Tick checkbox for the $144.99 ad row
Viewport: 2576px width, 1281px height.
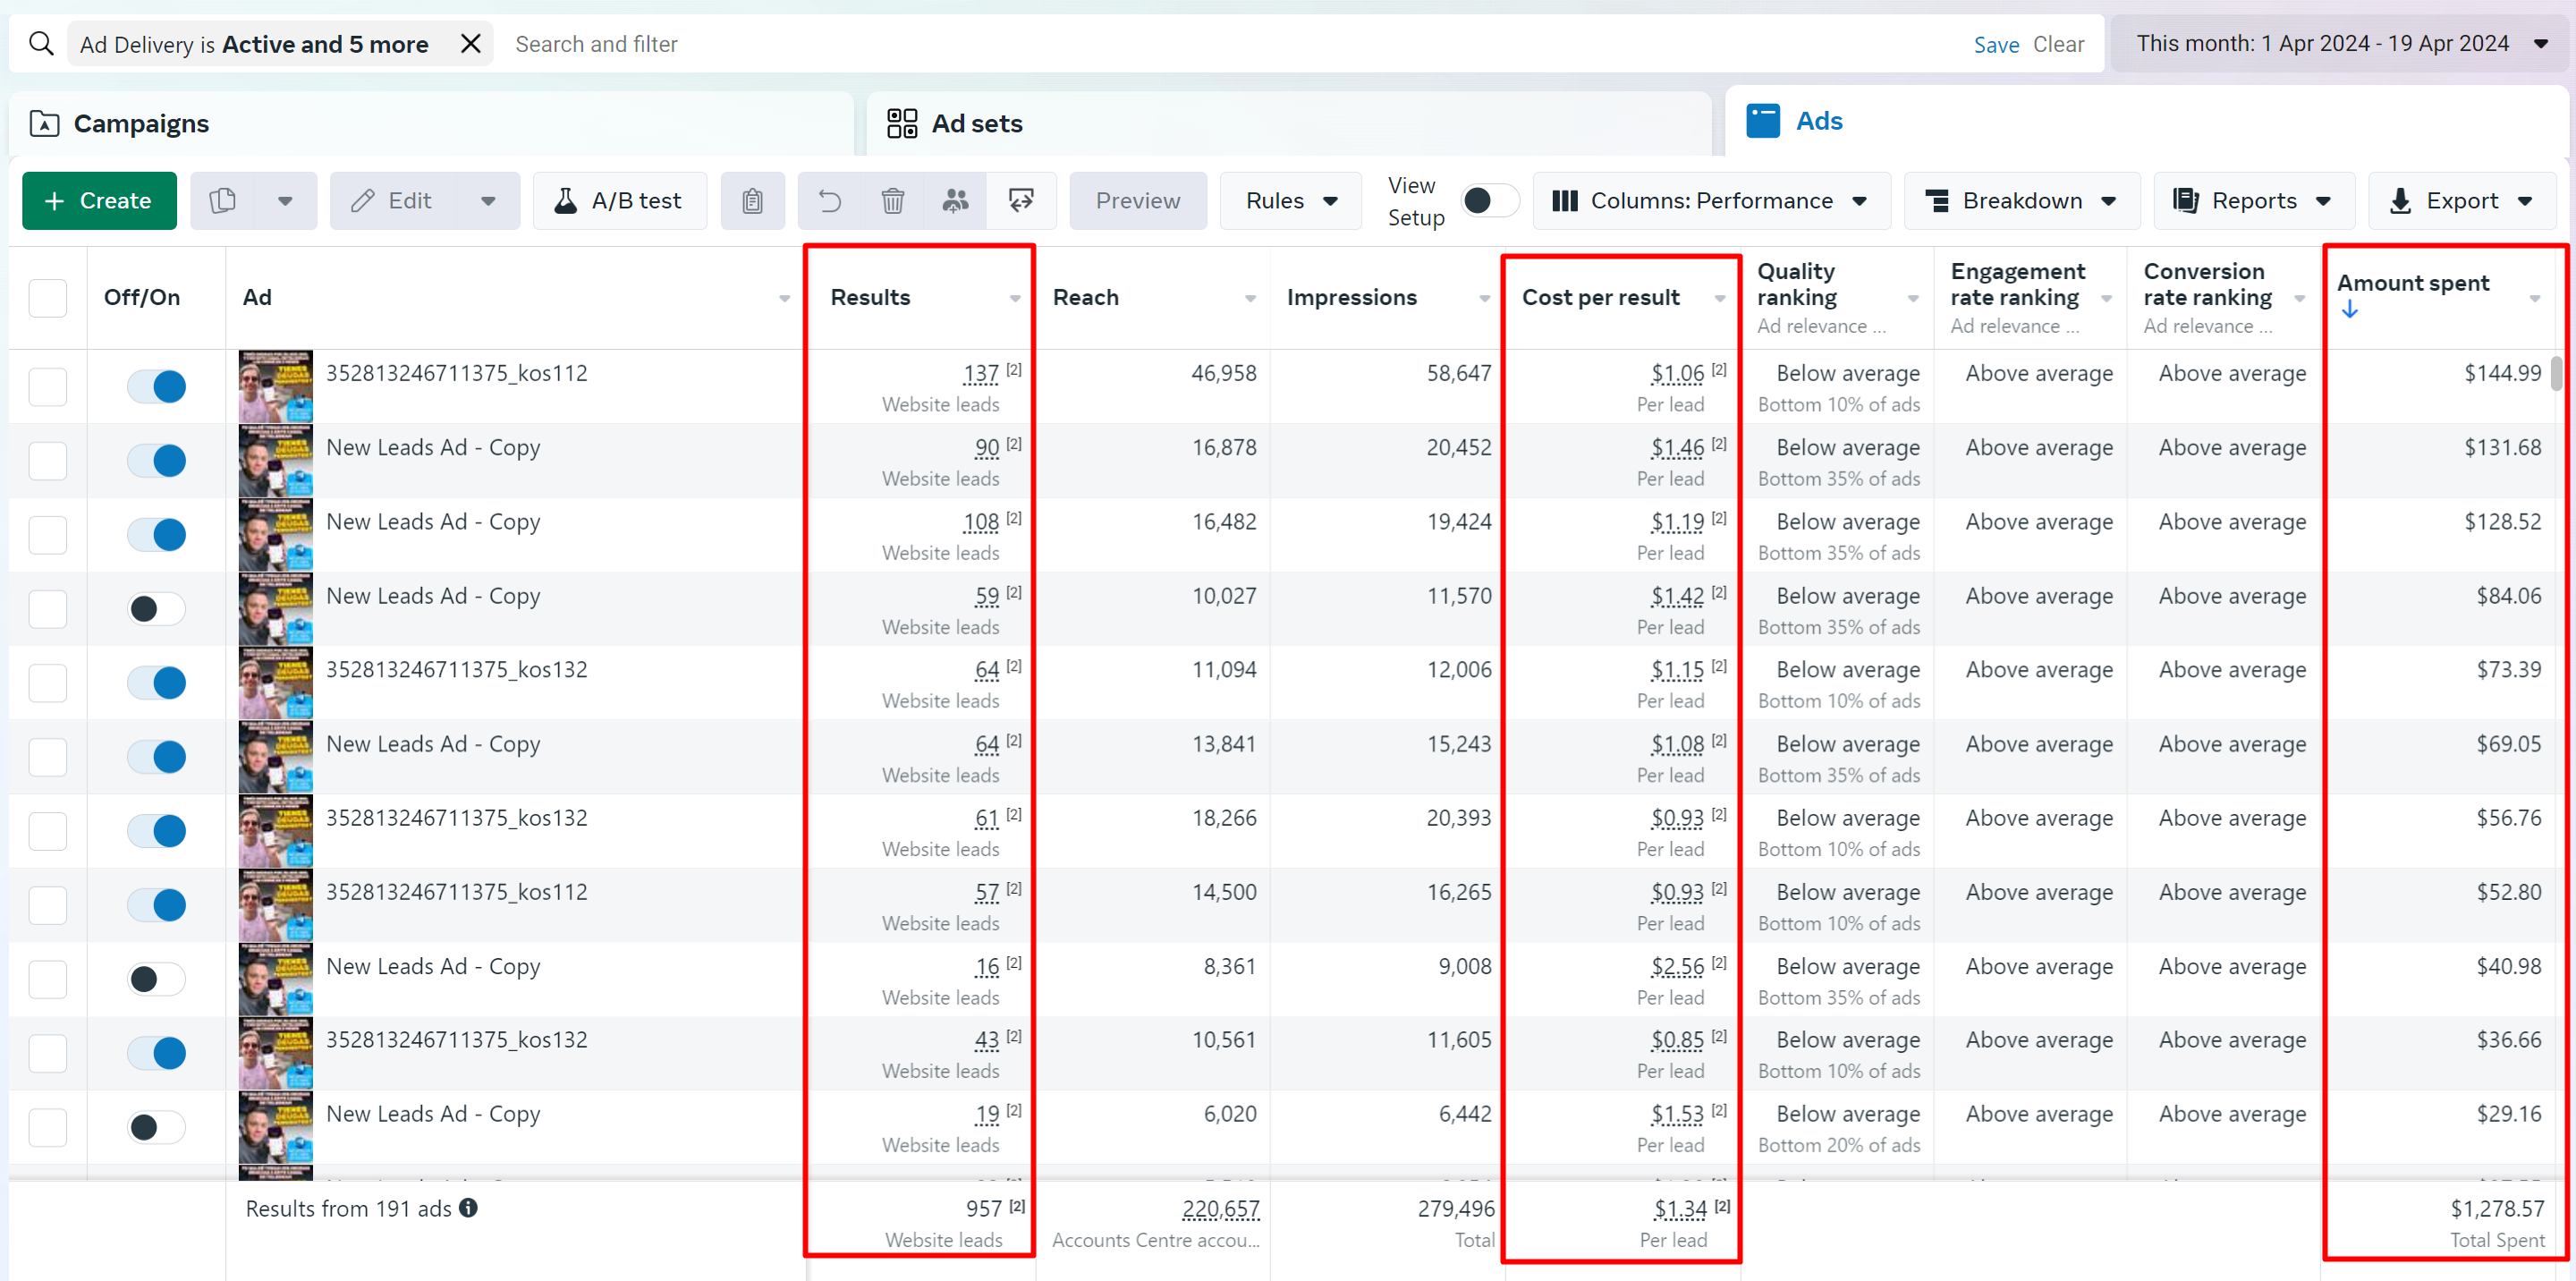48,387
